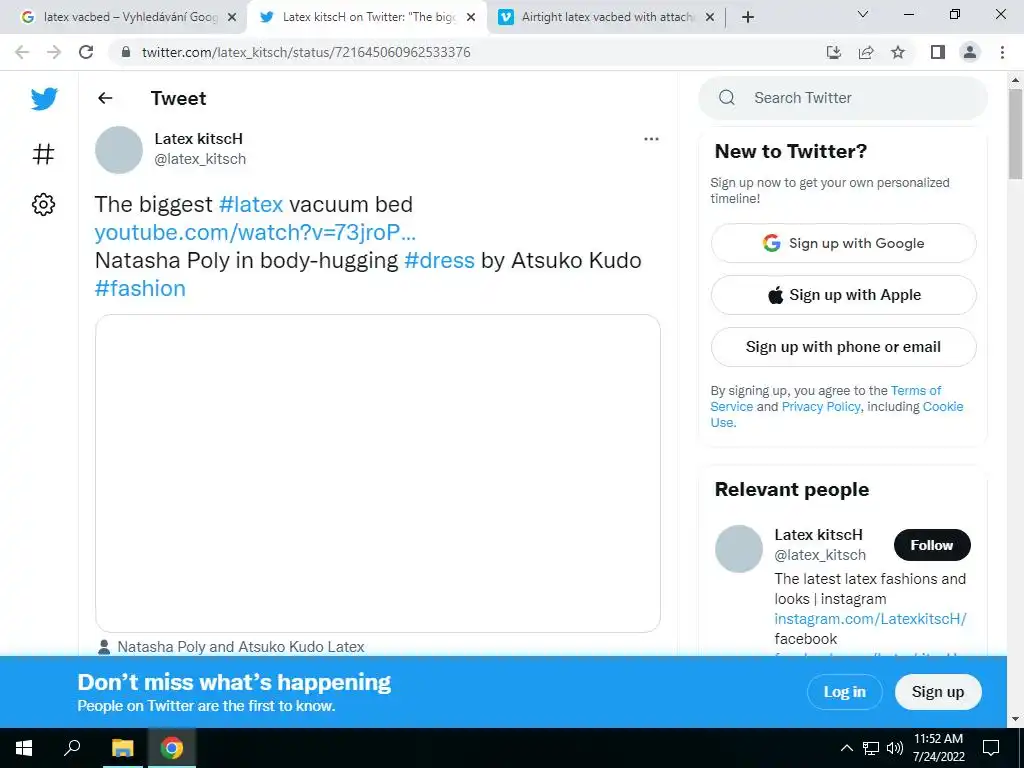Image resolution: width=1024 pixels, height=768 pixels.
Task: Switch to the 'latex vacbed – Vyhledávání Google' tab
Action: click(129, 18)
